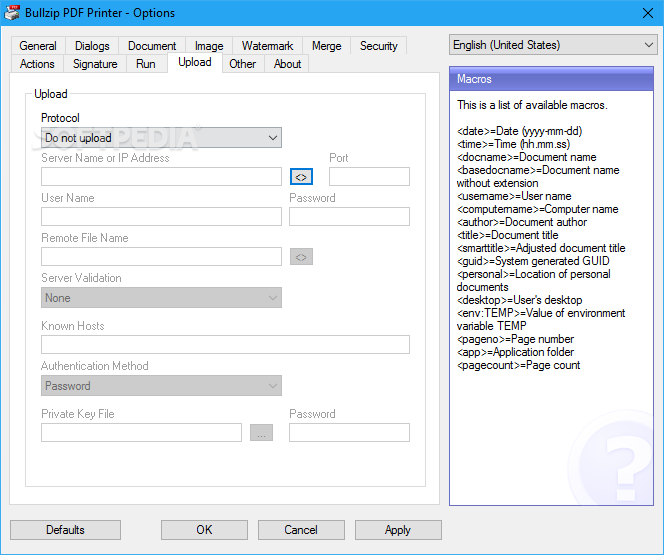Click the <username>=User name macro line
Image resolution: width=664 pixels, height=555 pixels.
[514, 196]
